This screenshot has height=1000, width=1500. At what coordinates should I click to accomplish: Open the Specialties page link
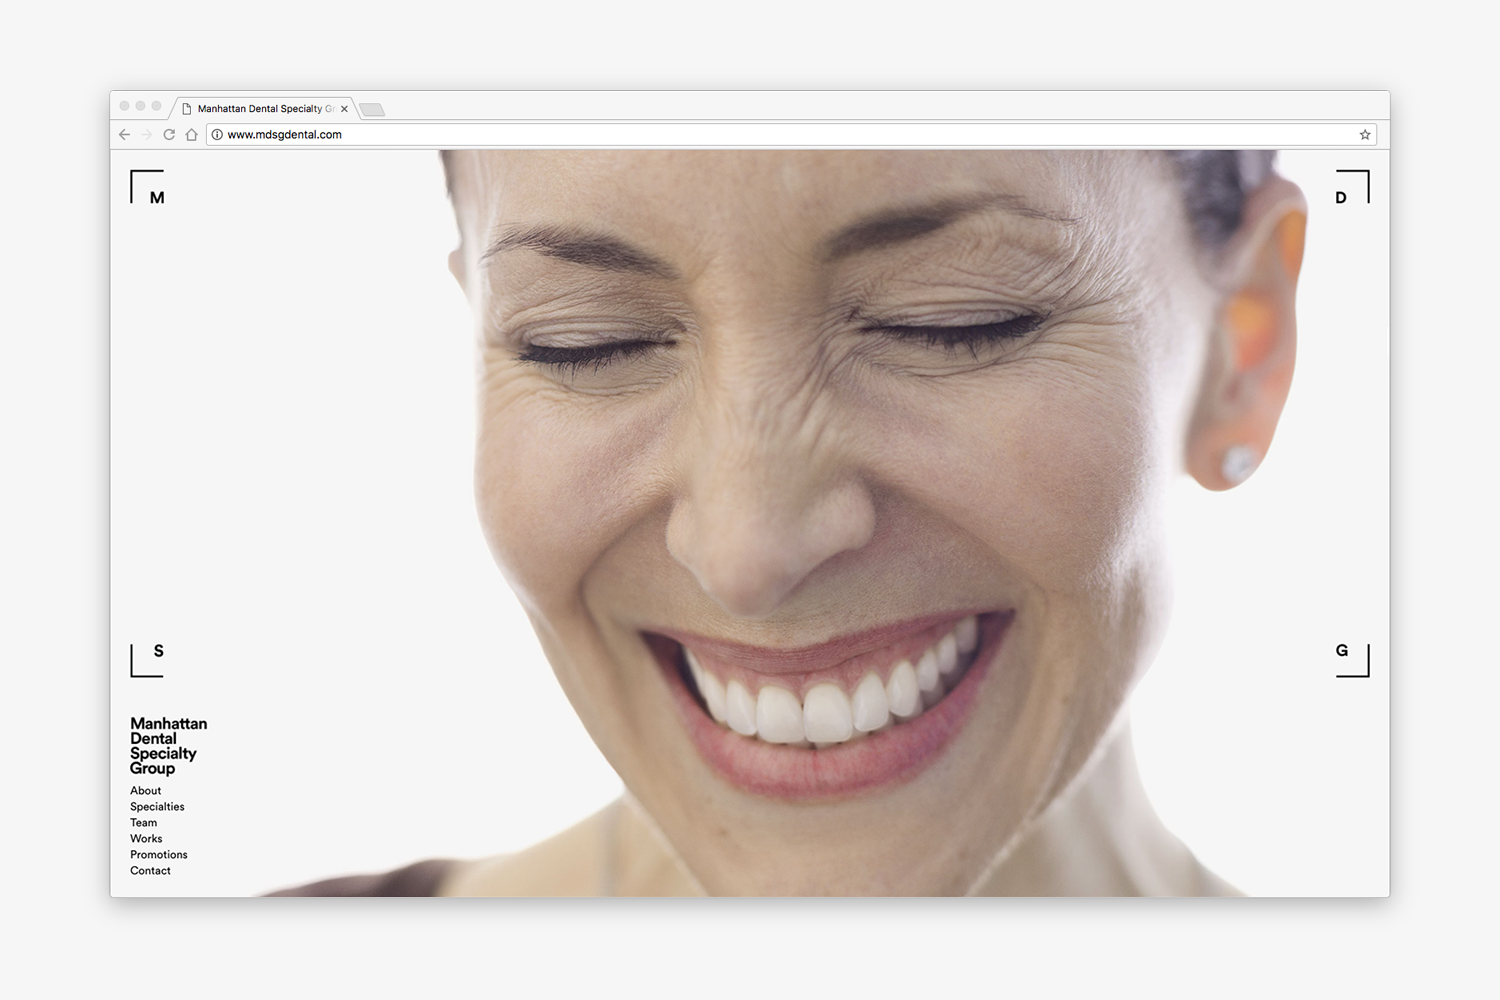point(157,807)
